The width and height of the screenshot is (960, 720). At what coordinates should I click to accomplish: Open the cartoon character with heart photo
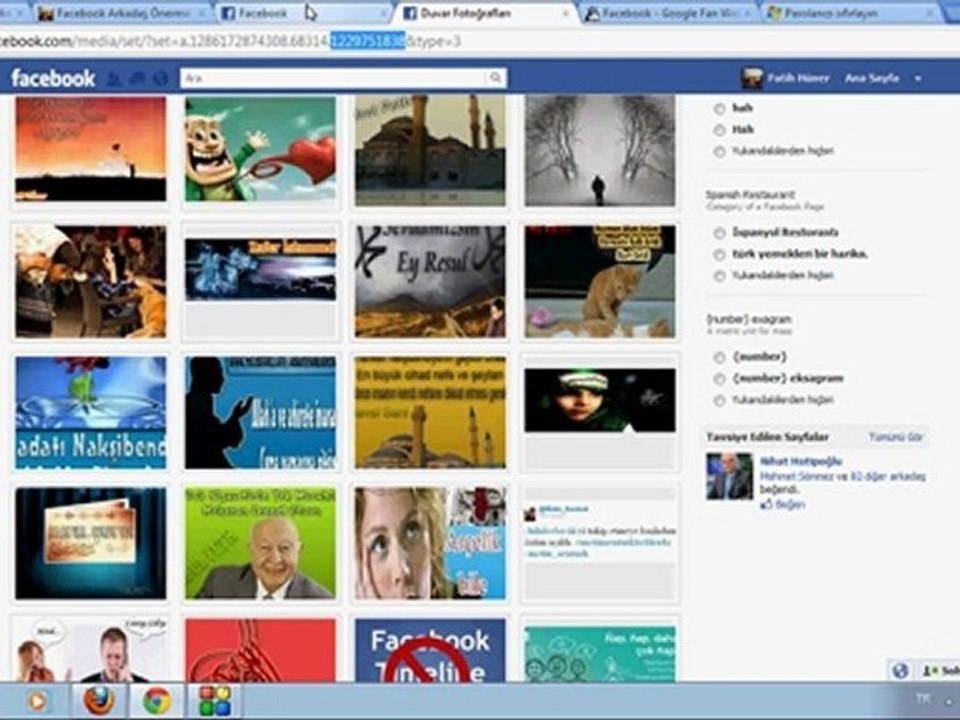[260, 149]
